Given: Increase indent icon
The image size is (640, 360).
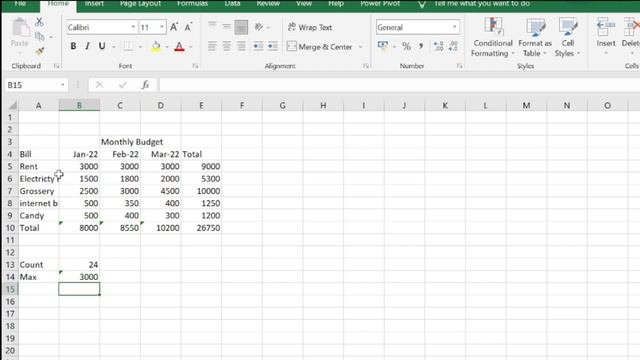Looking at the screenshot, I should (x=273, y=46).
